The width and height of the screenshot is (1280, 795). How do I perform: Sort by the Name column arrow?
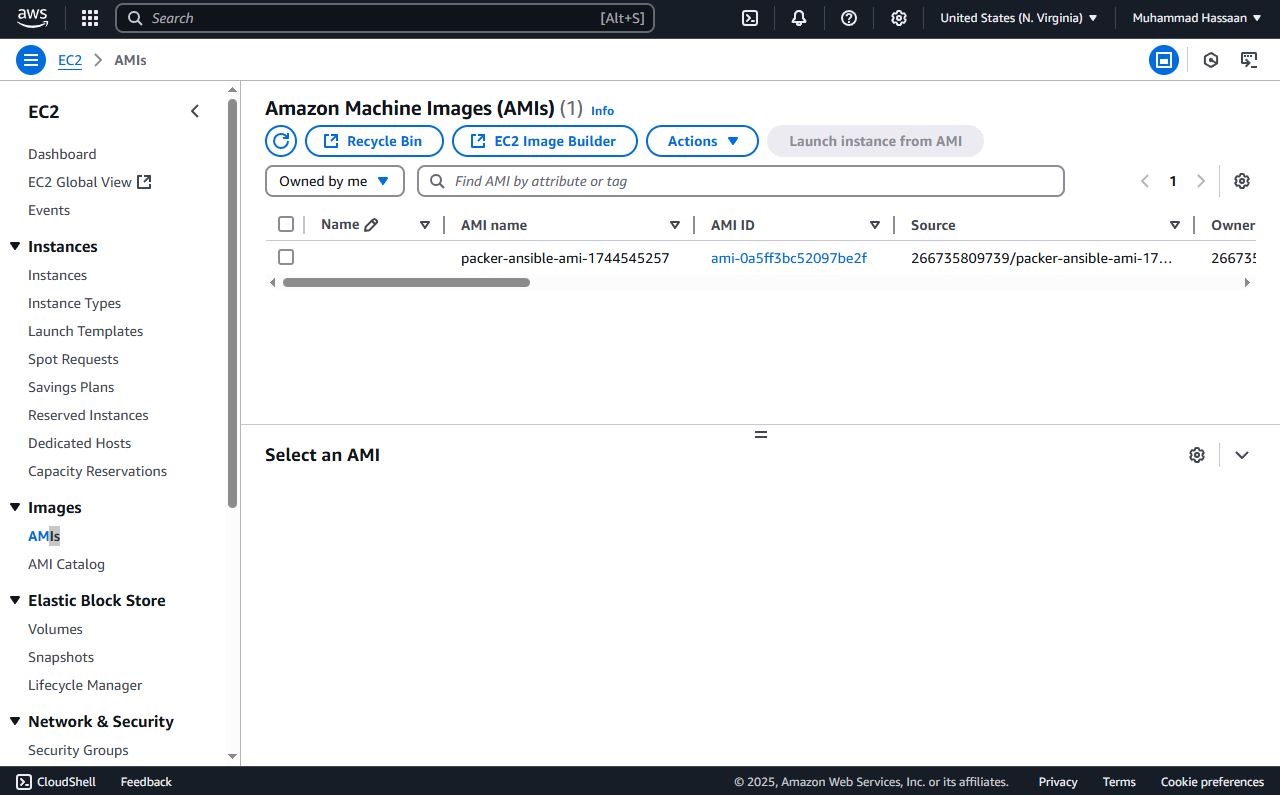[425, 225]
